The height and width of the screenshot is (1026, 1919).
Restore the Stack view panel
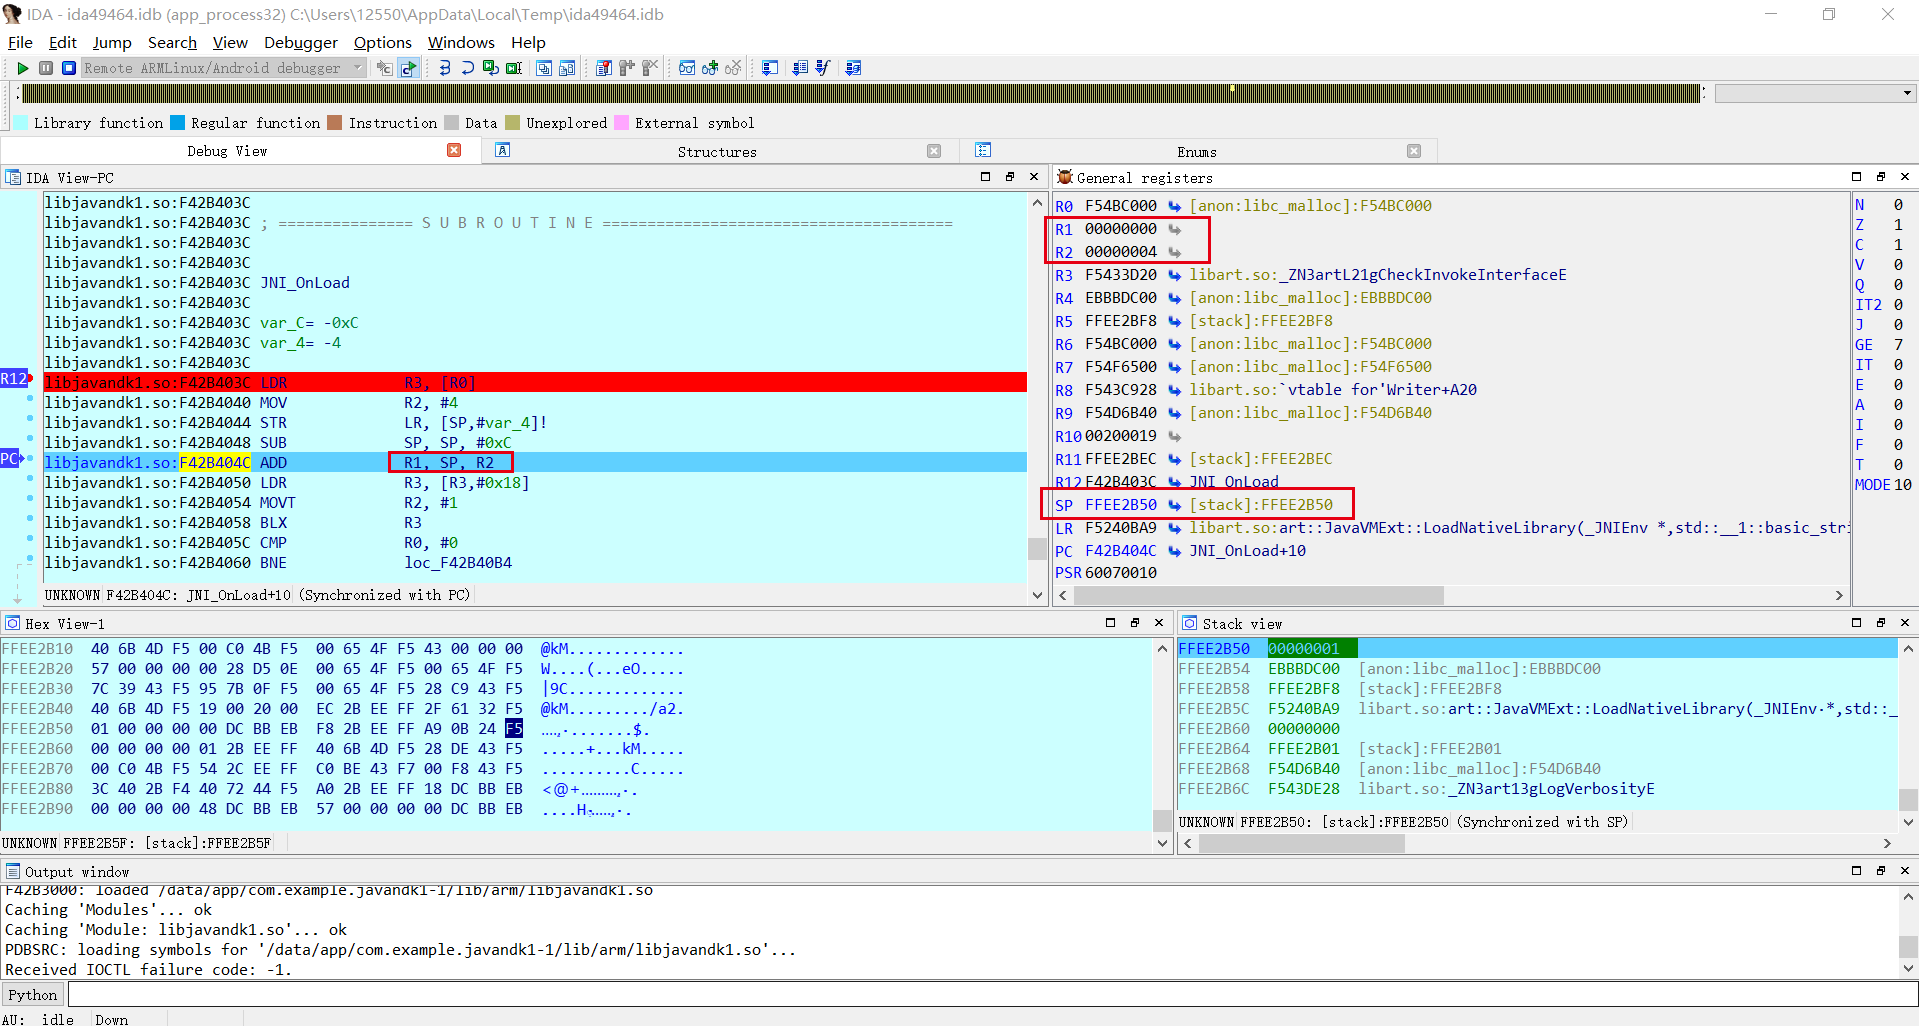tap(1881, 623)
